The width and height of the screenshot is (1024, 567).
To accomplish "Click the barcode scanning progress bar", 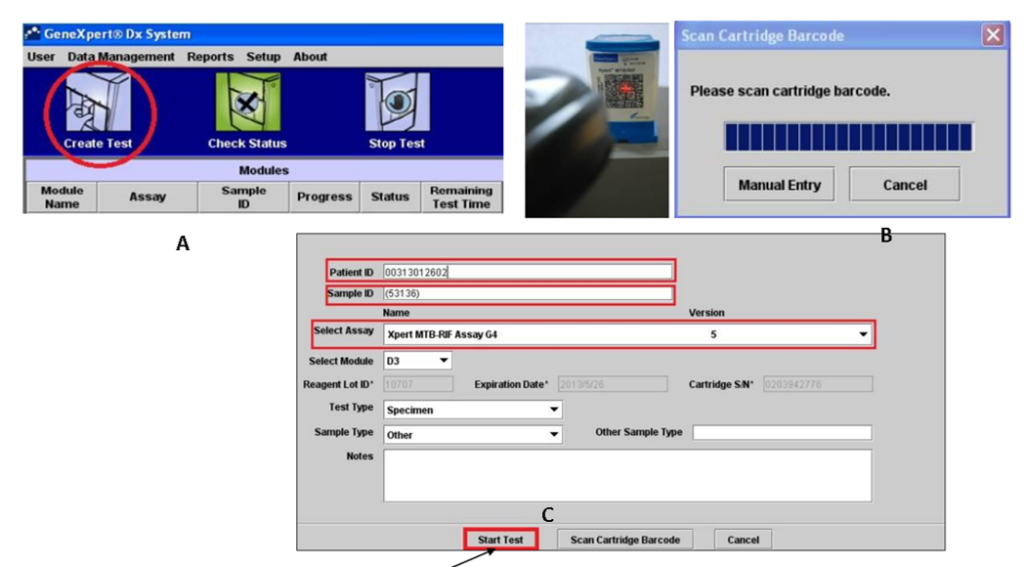I will point(849,137).
